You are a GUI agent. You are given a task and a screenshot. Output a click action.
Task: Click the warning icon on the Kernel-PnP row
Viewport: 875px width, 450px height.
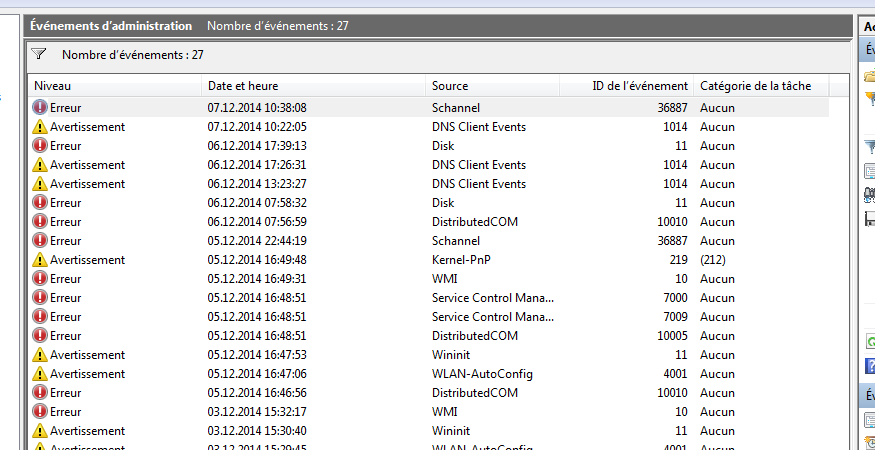40,260
